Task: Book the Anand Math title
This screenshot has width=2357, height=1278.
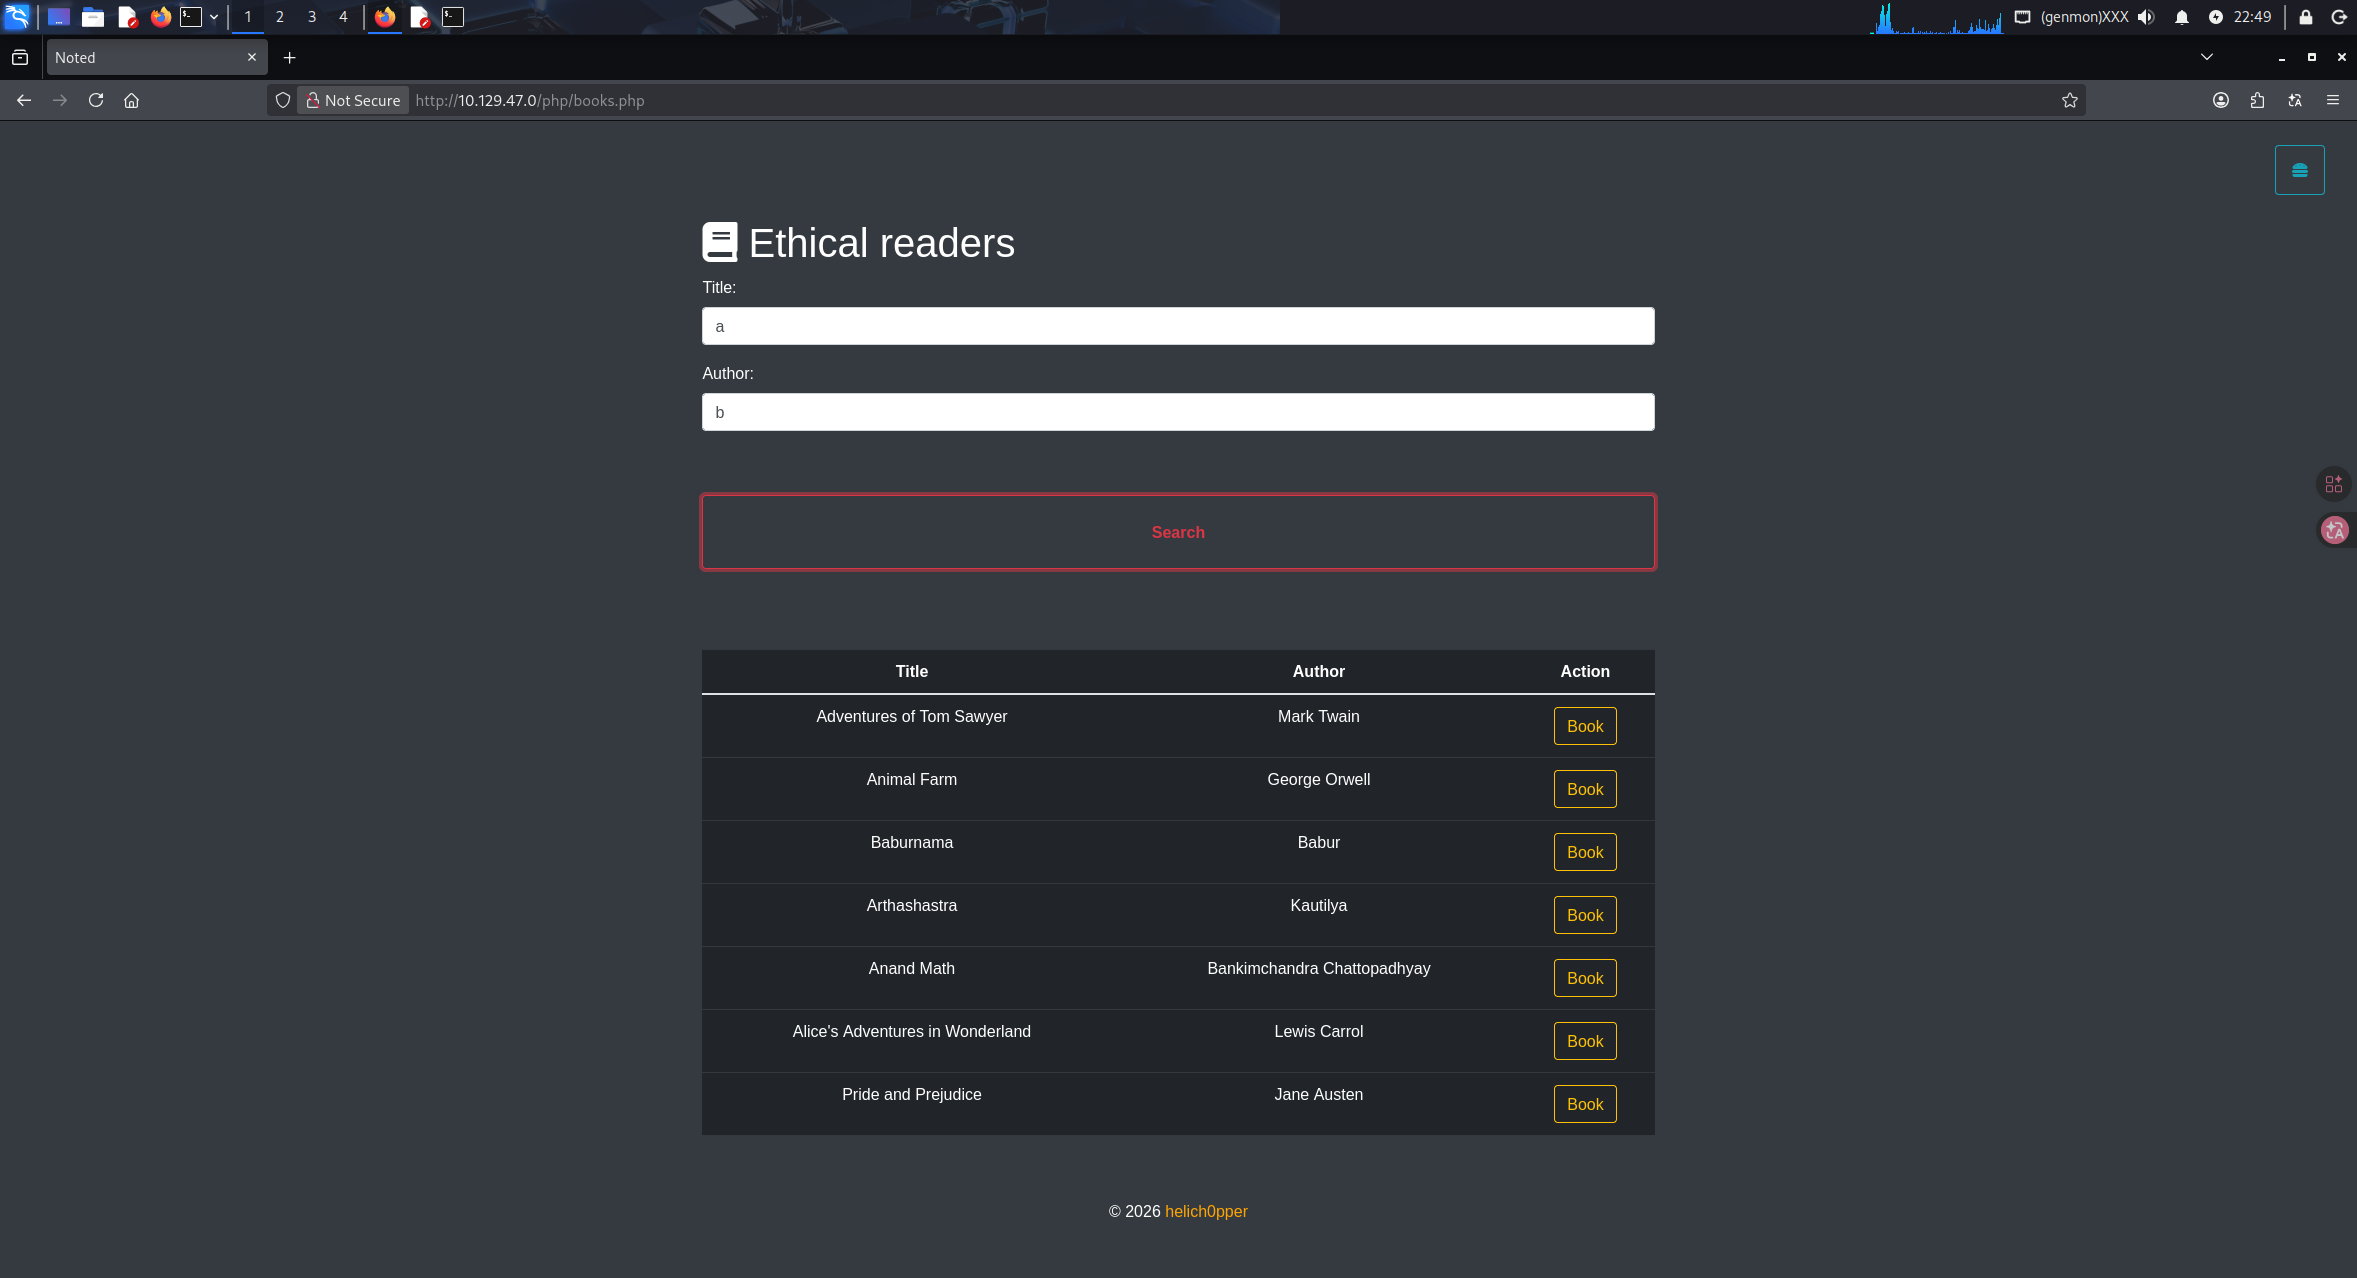Action: [1585, 978]
